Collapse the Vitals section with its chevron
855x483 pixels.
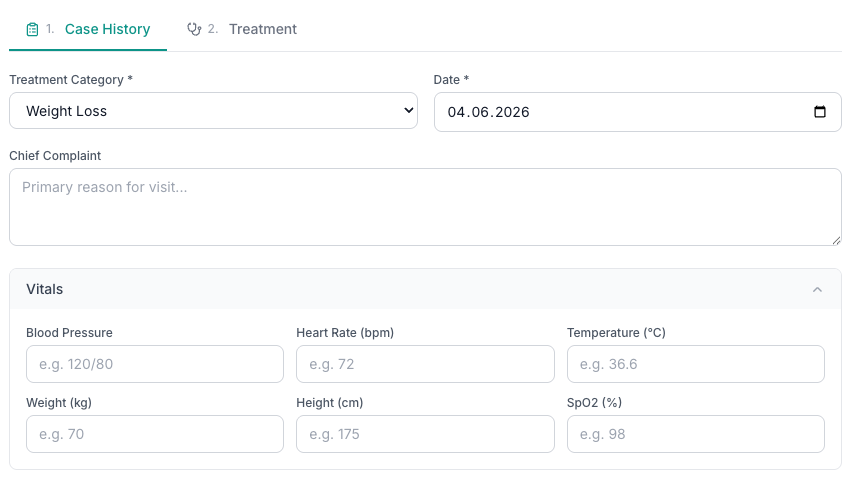(x=817, y=289)
